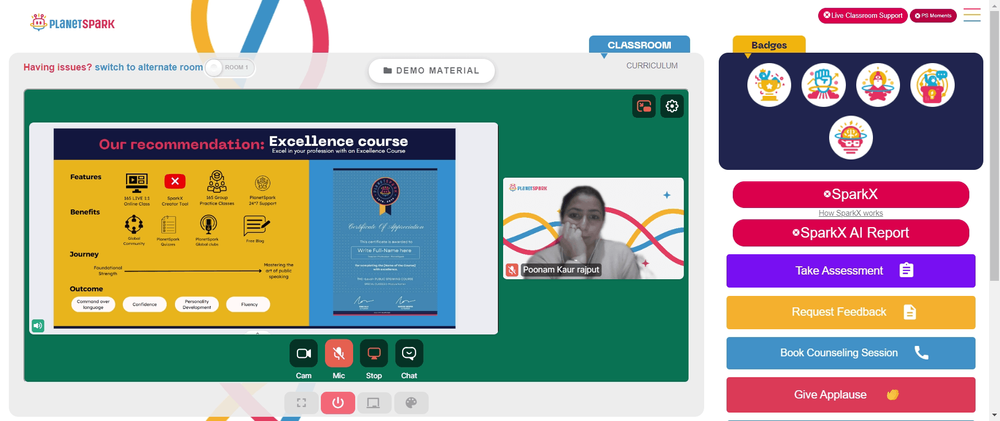The height and width of the screenshot is (421, 1000).
Task: Open PS Moments
Action: coord(933,15)
